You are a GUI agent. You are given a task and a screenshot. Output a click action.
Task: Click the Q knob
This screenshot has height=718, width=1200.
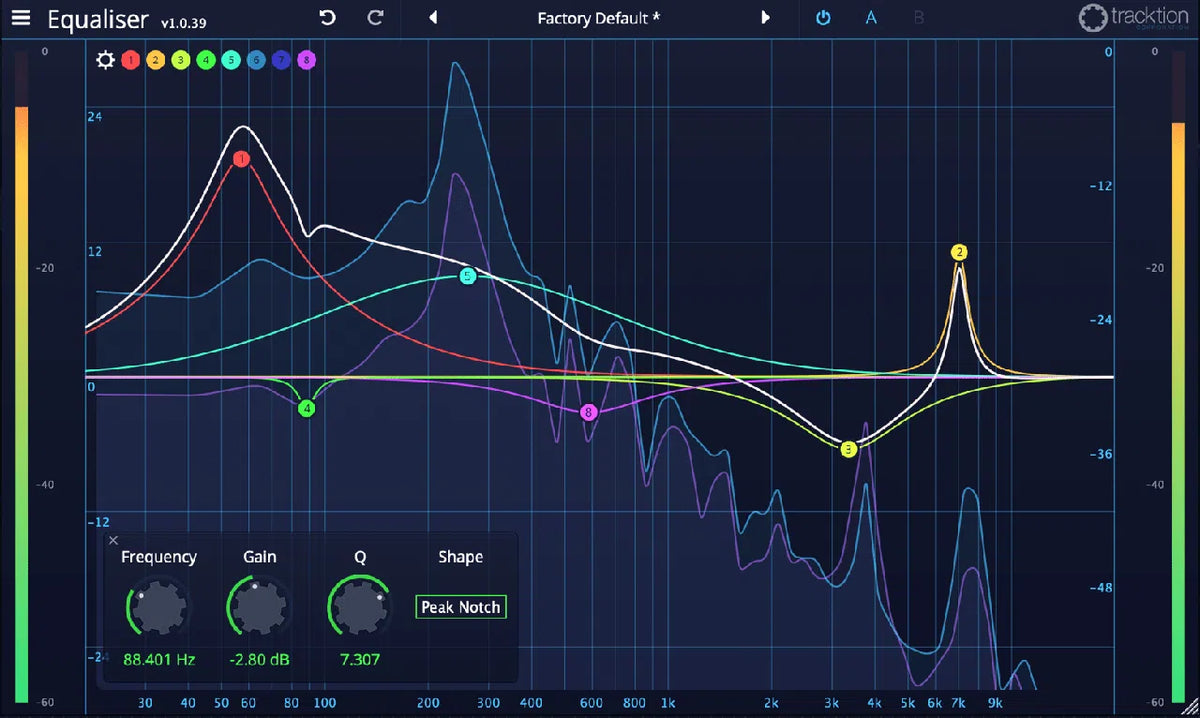click(360, 607)
